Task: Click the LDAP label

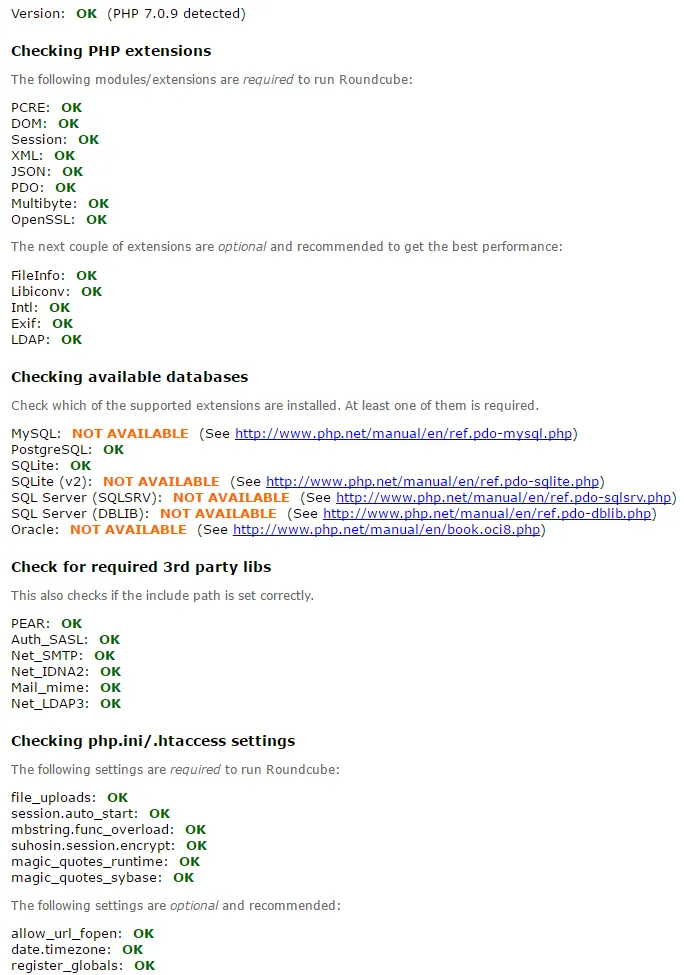Action: (30, 340)
